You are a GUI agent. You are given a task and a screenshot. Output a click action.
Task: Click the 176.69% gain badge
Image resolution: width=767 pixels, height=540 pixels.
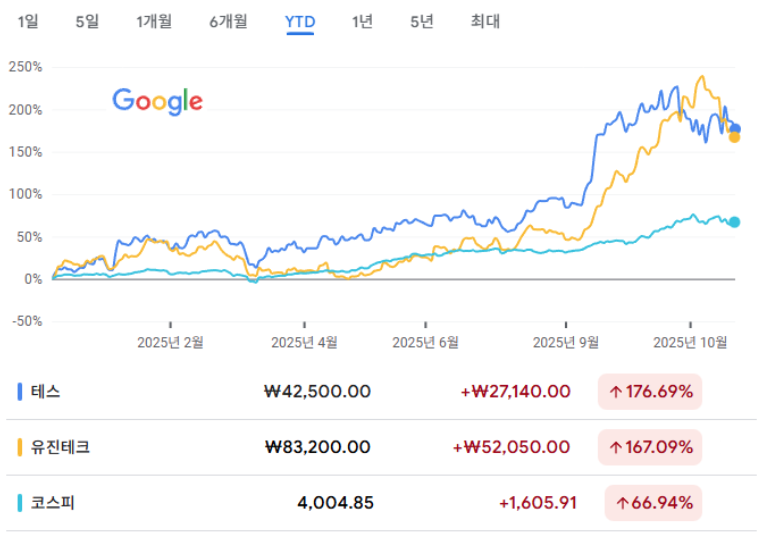coord(650,392)
